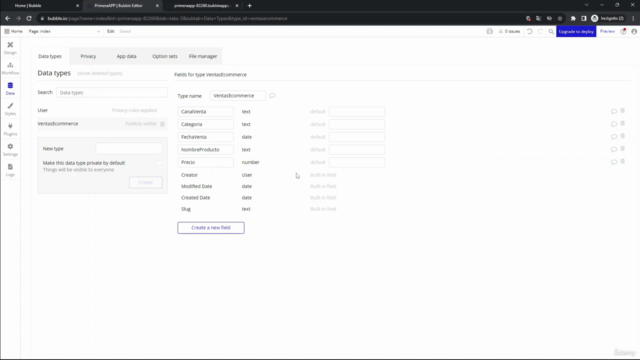
Task: Click the New type name input
Action: [x=129, y=149]
